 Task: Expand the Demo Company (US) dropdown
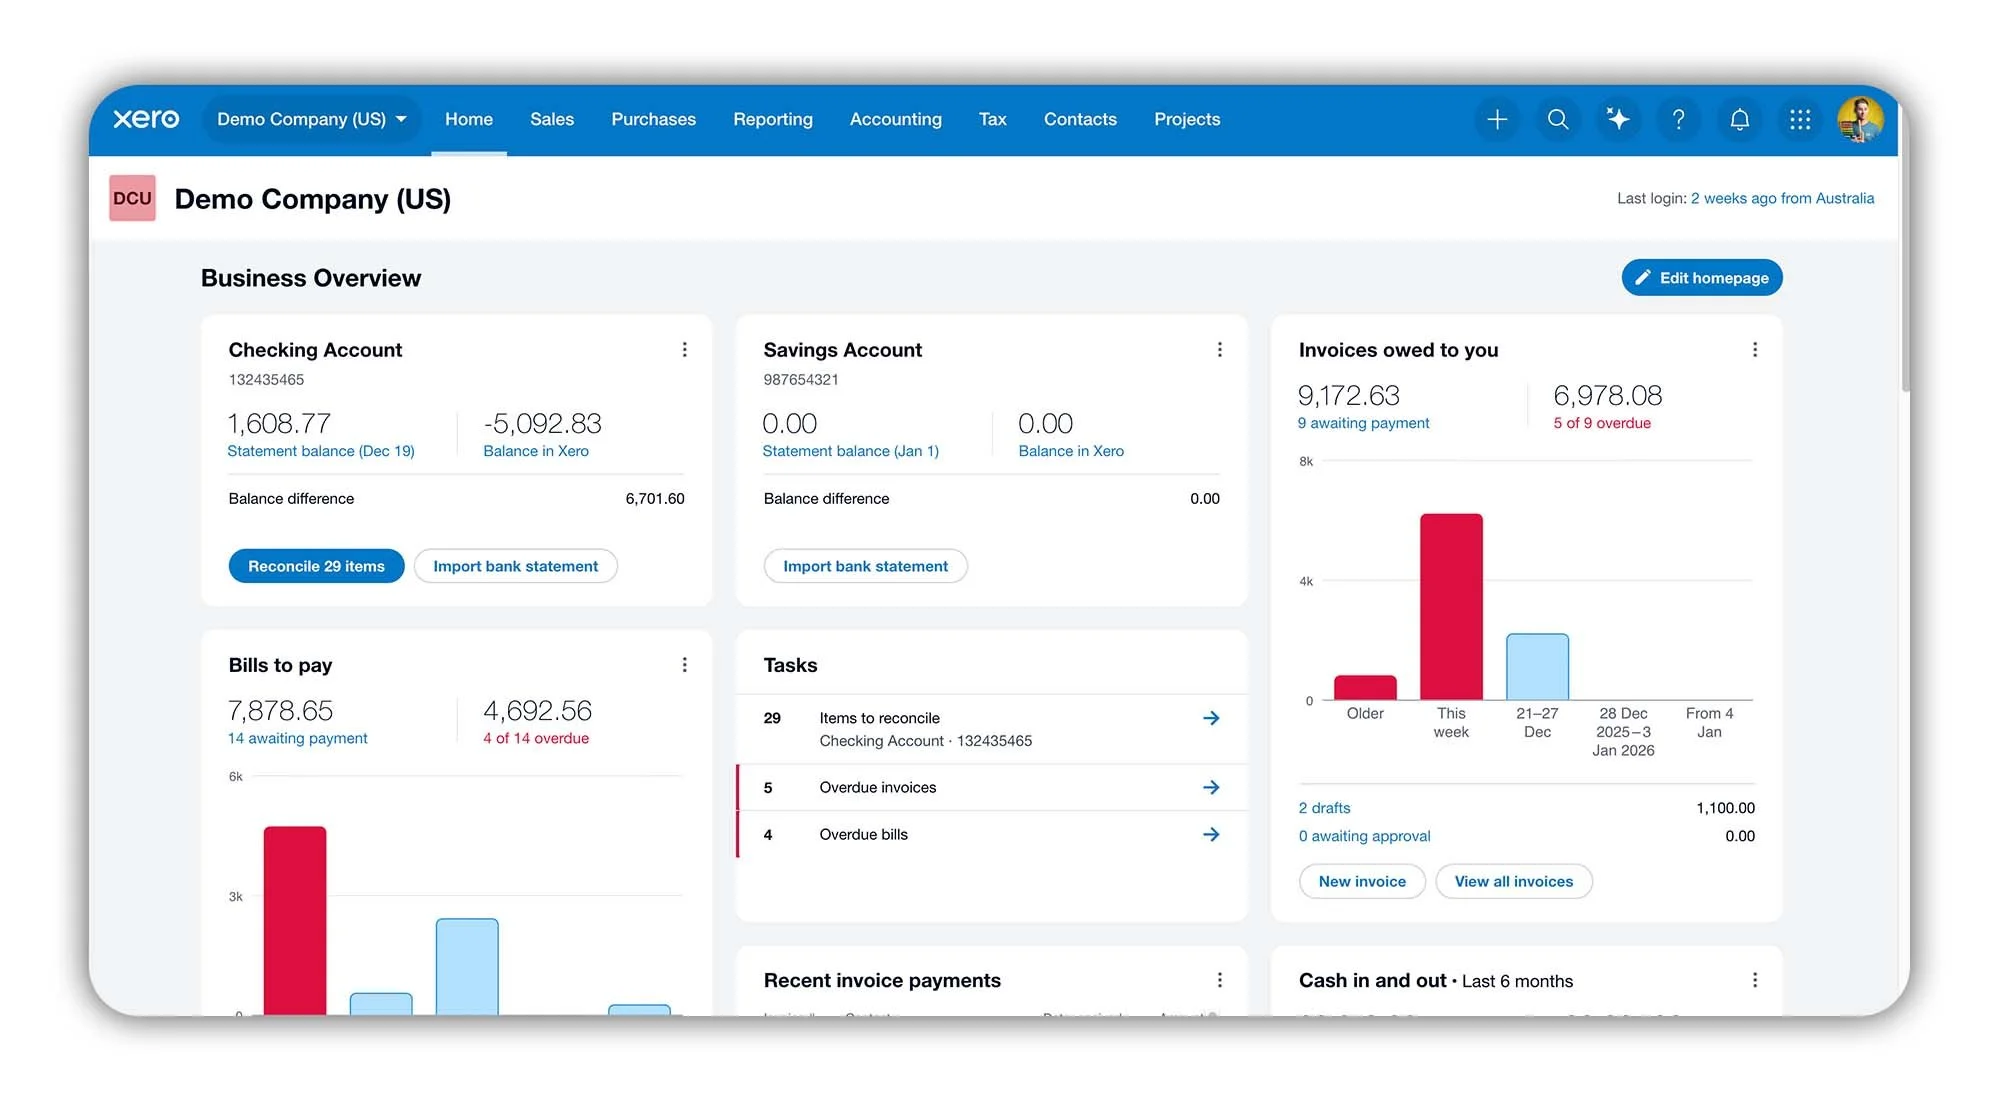click(x=311, y=119)
